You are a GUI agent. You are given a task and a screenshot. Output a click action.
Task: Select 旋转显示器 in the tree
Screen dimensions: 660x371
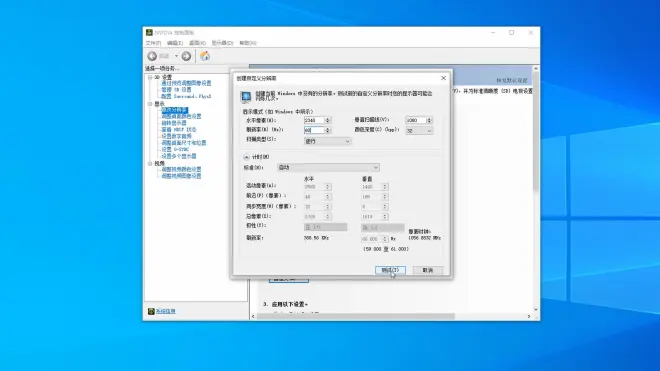coord(174,123)
